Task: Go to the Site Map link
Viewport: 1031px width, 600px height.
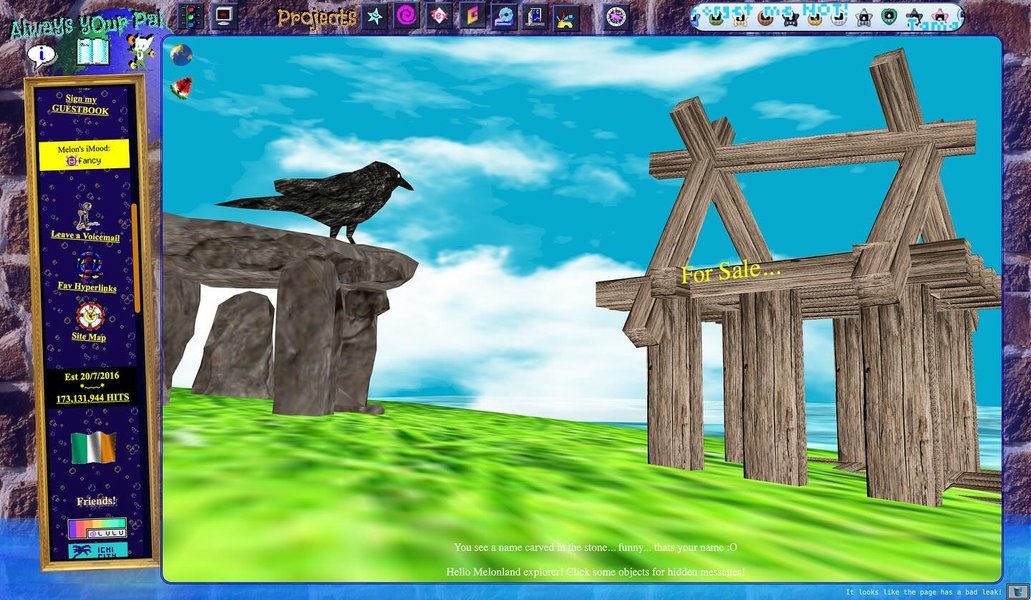Action: point(89,337)
